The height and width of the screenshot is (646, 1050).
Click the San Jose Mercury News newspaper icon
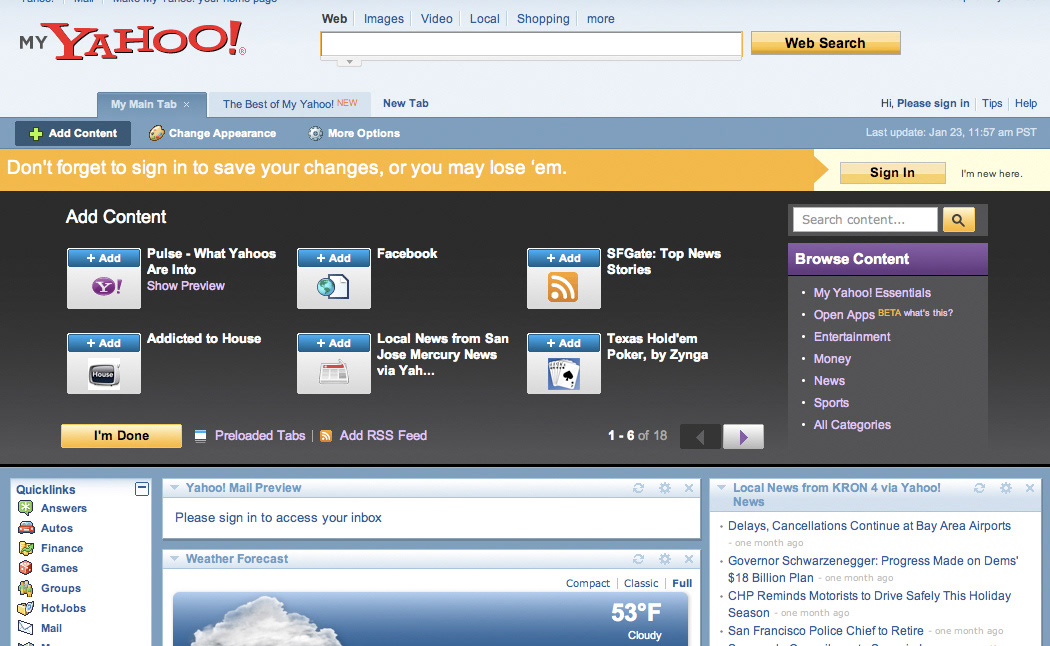point(334,372)
